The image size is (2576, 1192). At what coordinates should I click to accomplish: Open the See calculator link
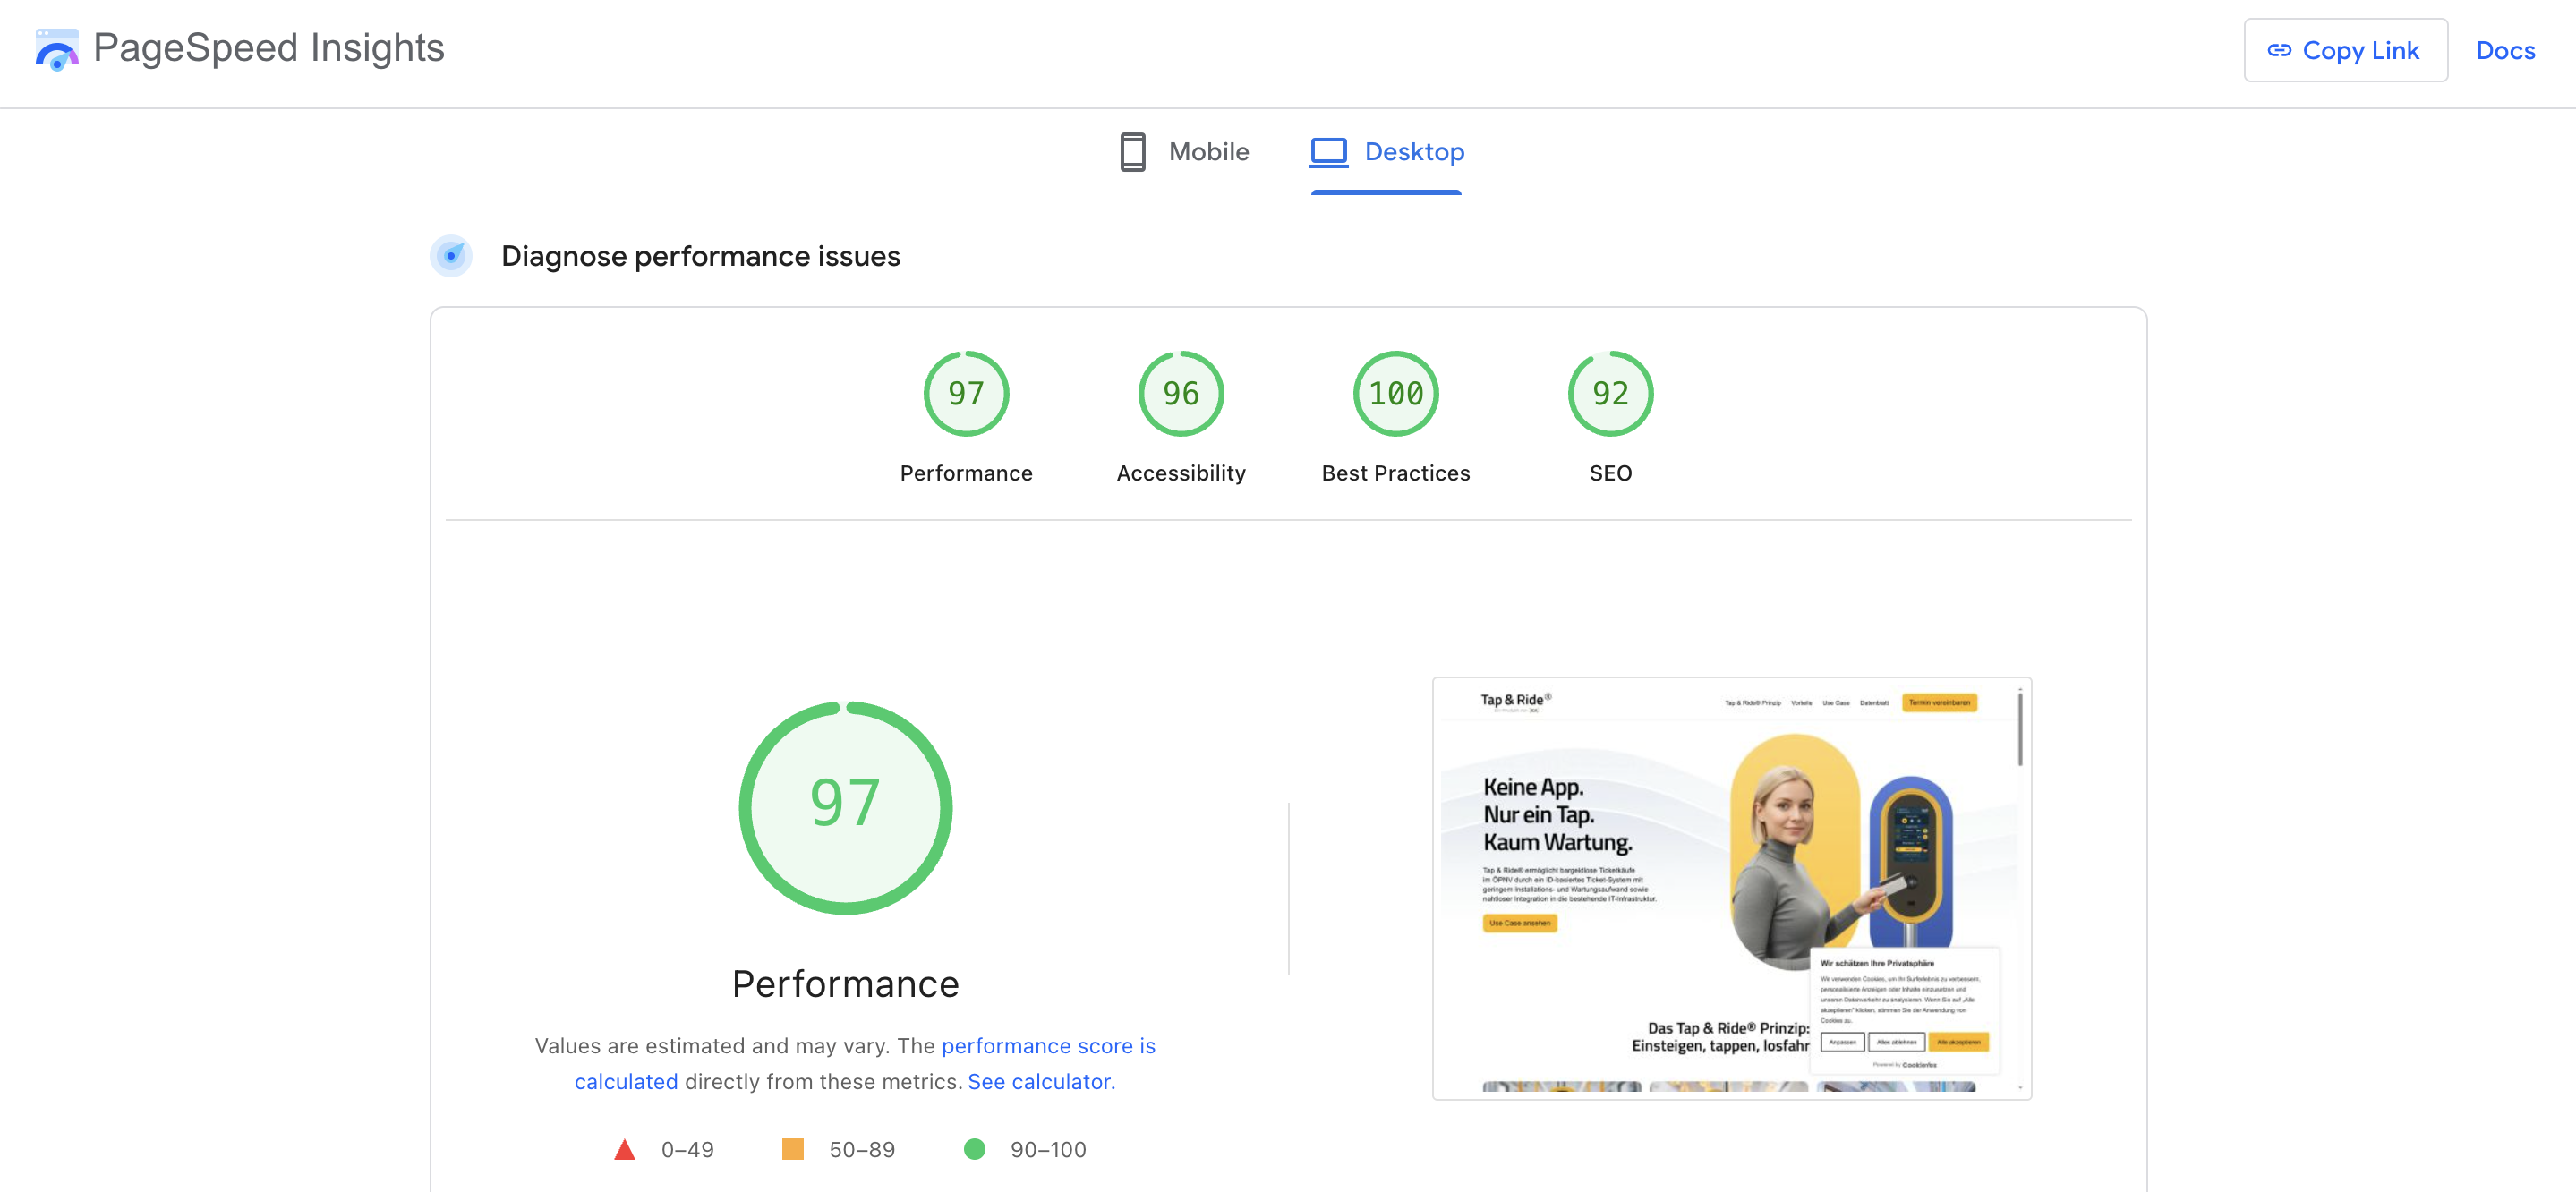1040,1082
